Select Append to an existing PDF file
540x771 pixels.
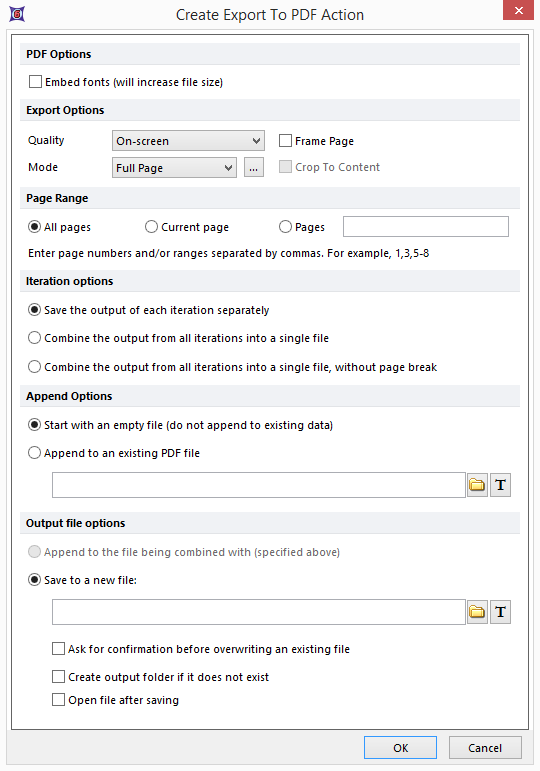click(x=34, y=453)
